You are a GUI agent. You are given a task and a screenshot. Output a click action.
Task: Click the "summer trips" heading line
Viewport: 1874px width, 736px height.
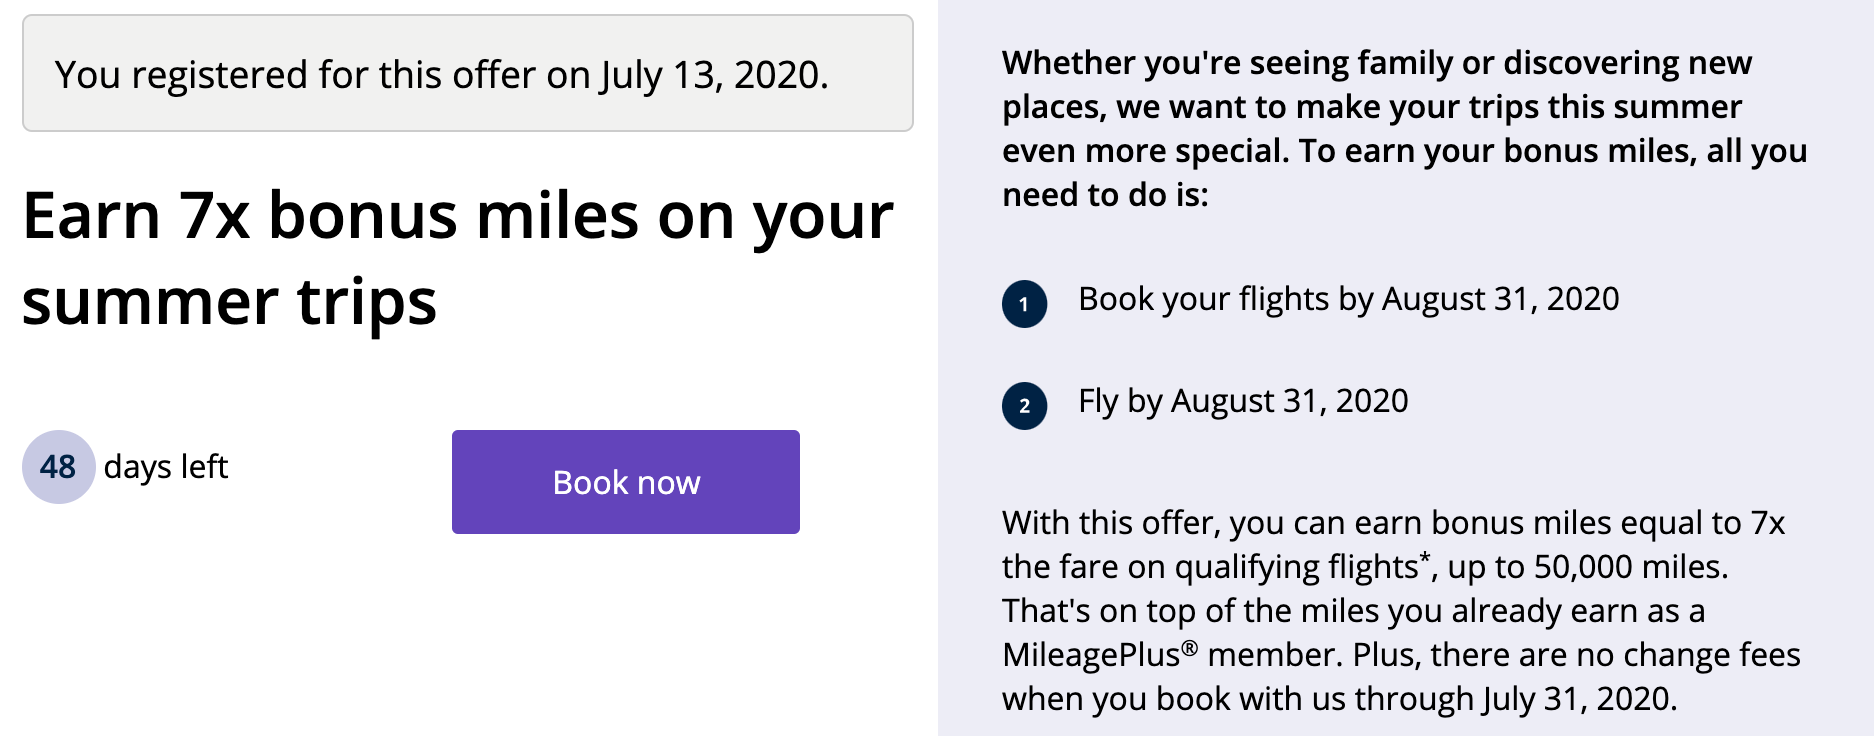point(230,302)
